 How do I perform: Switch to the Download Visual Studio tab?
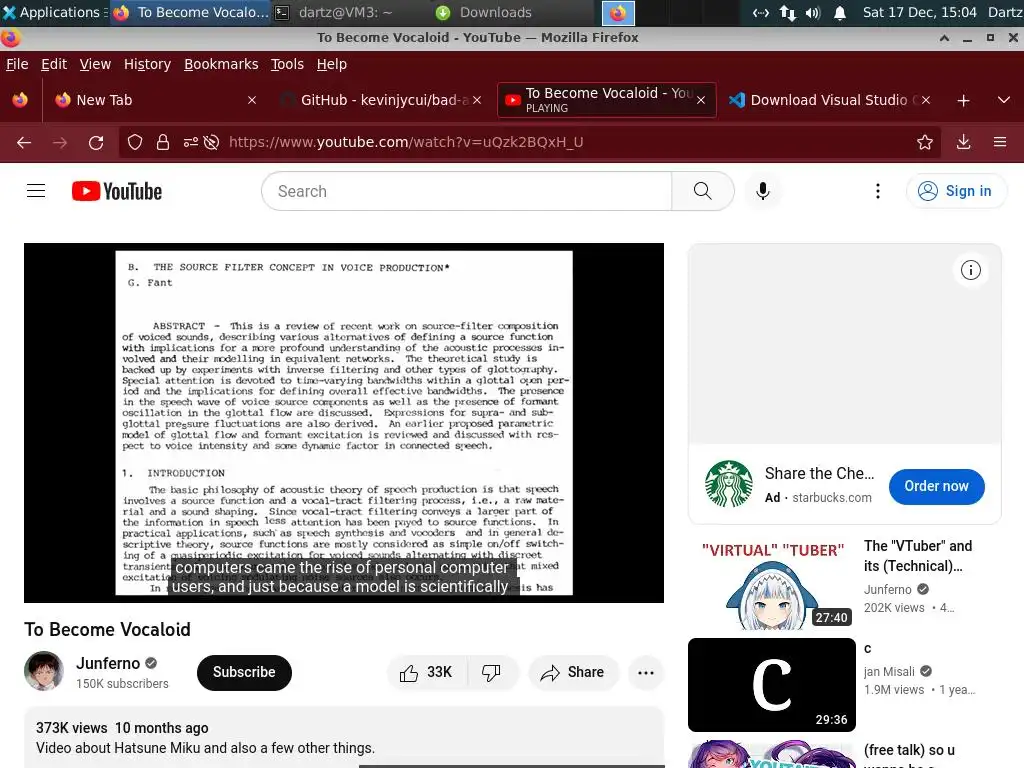pyautogui.click(x=829, y=100)
